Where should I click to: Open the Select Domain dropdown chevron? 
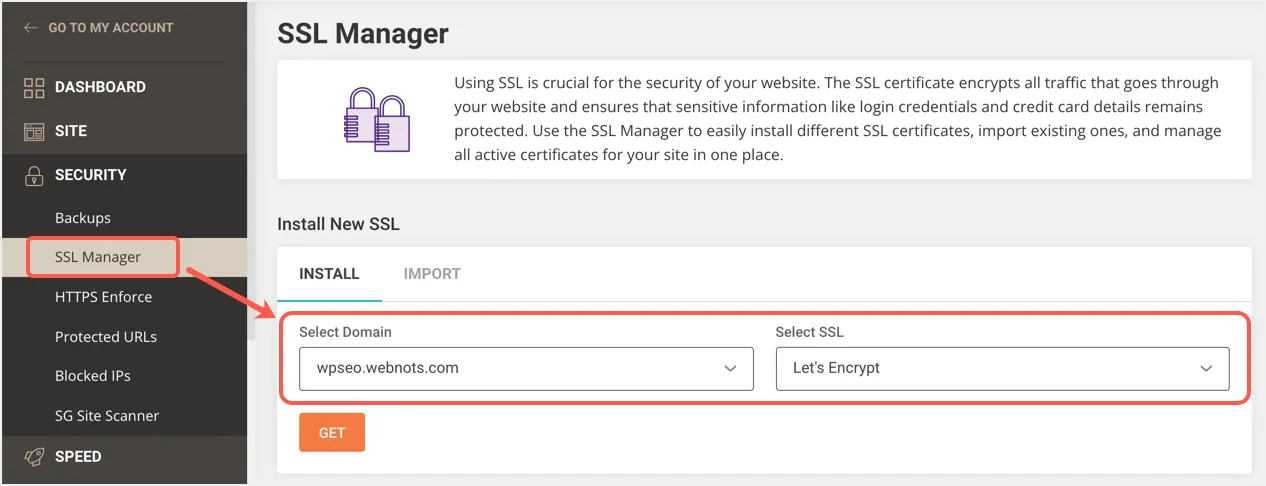coord(730,368)
